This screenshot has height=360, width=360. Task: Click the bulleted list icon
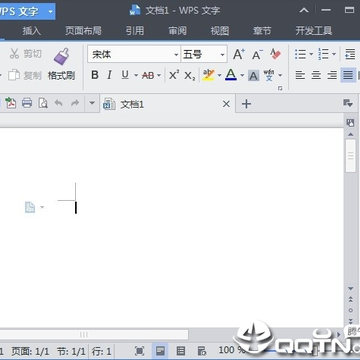coord(300,54)
